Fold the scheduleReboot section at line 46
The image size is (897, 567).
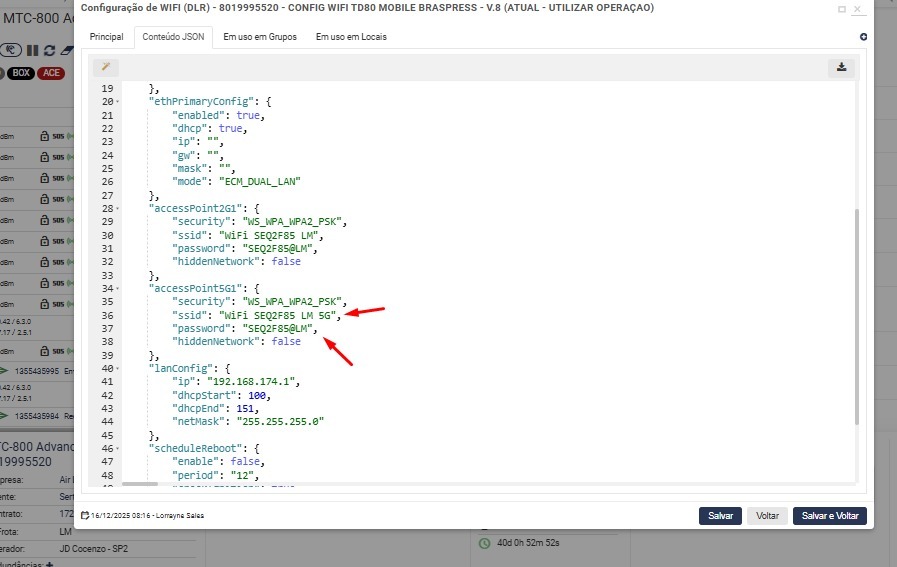(x=118, y=448)
